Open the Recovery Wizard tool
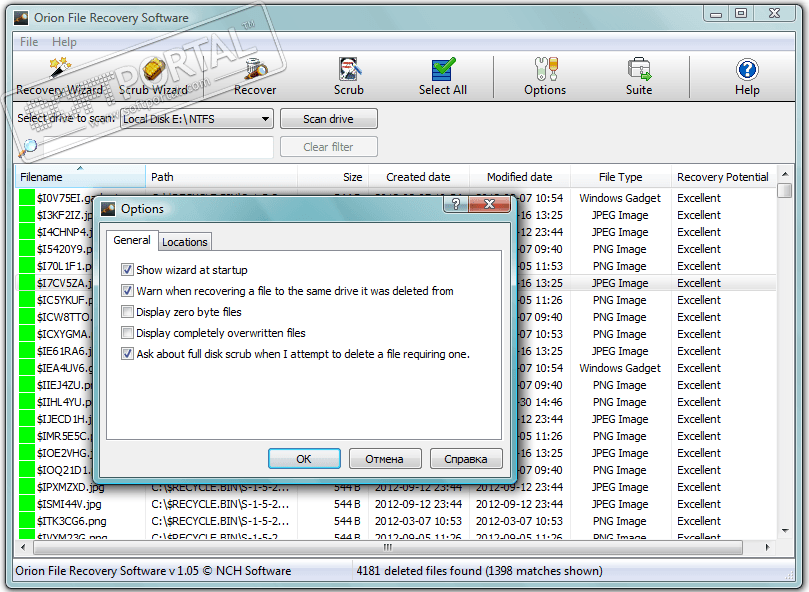This screenshot has height=592, width=809. (x=59, y=76)
